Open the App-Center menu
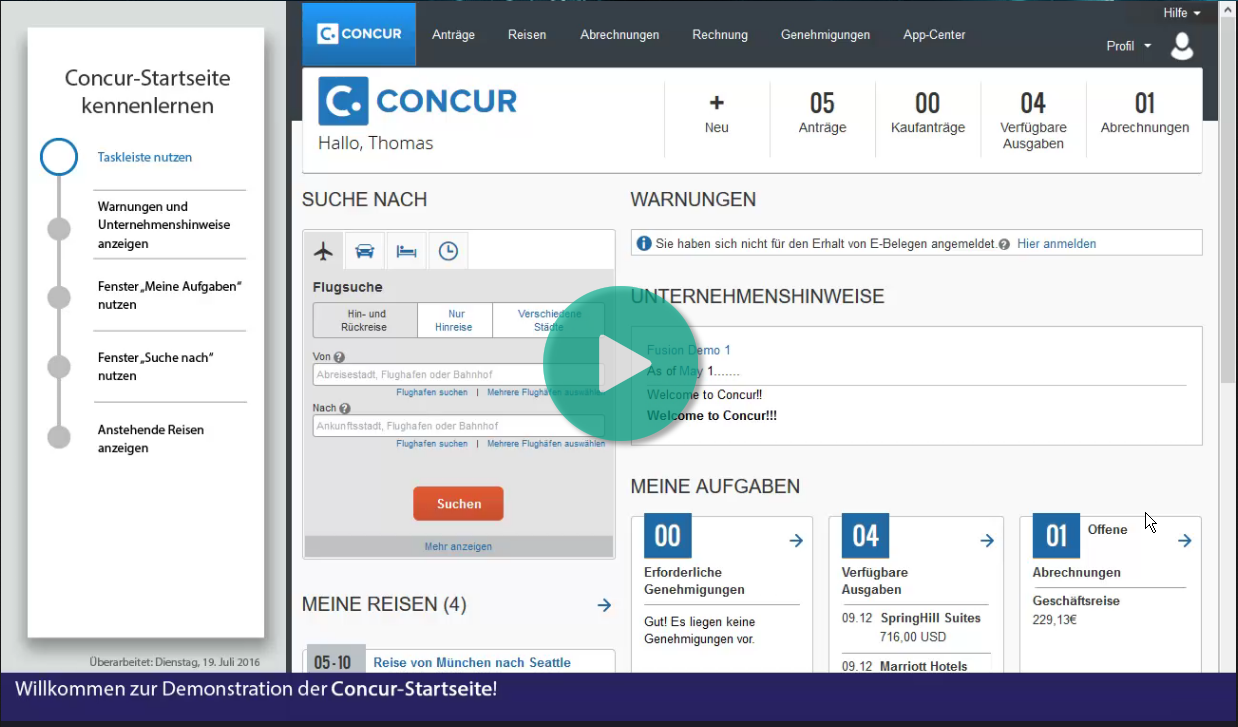The height and width of the screenshot is (727, 1238). [x=934, y=35]
